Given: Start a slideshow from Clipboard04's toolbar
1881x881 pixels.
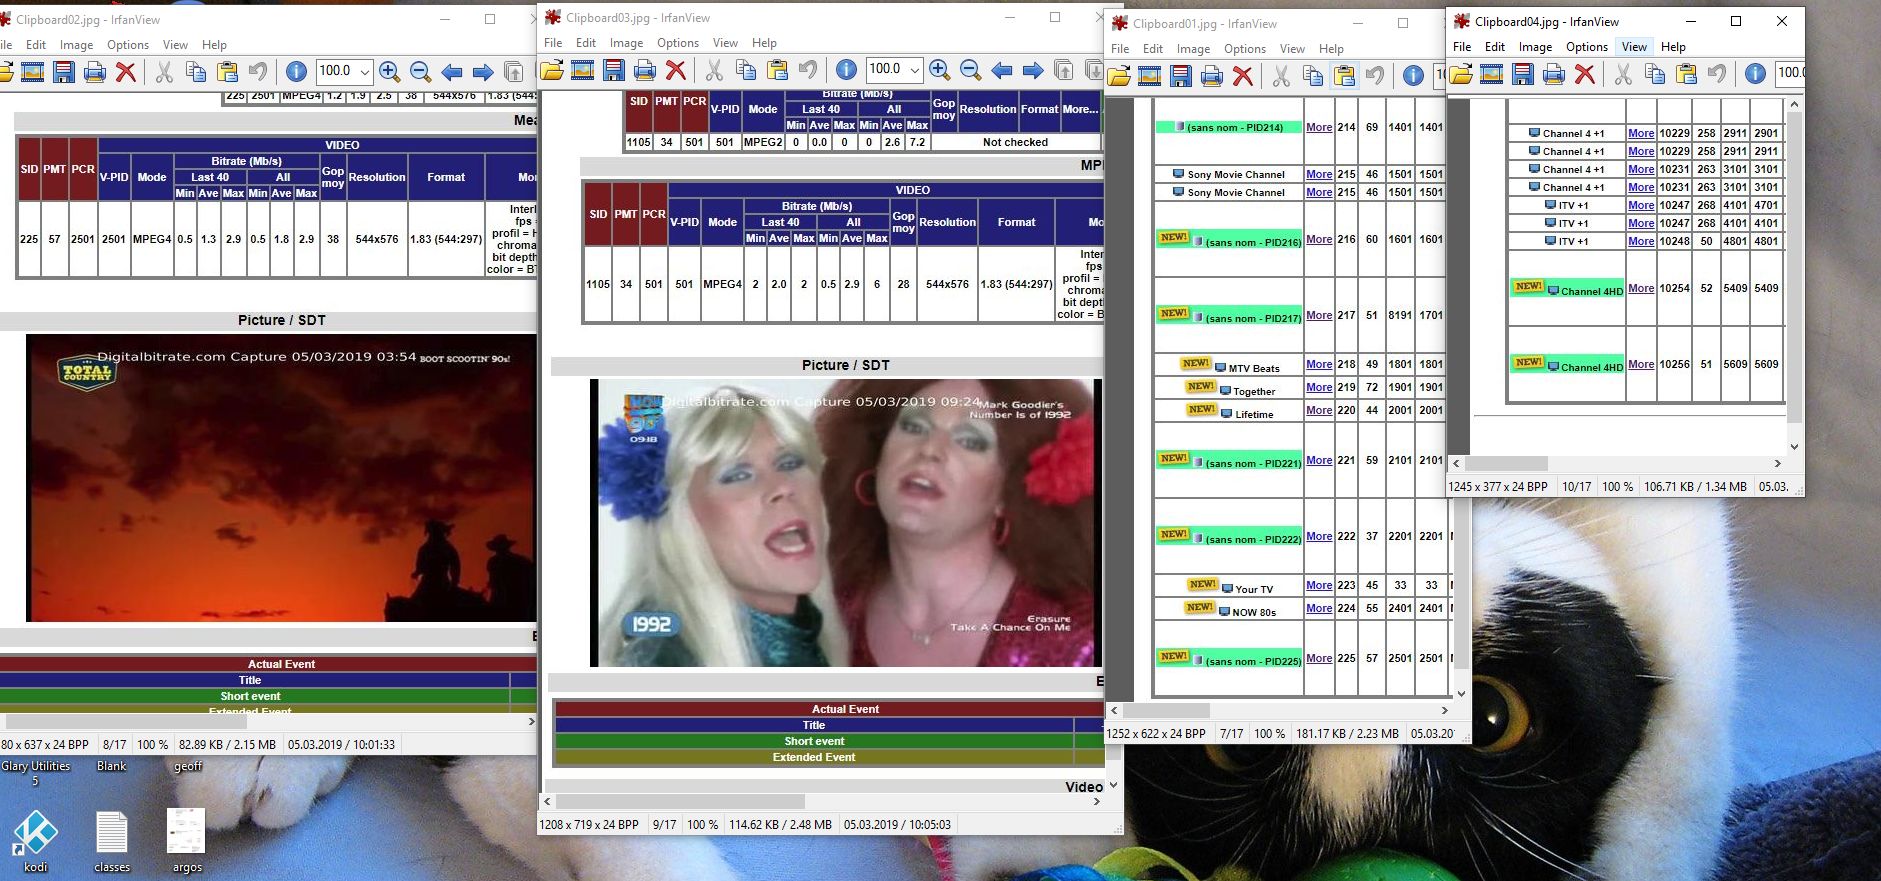Looking at the screenshot, I should [x=1492, y=74].
